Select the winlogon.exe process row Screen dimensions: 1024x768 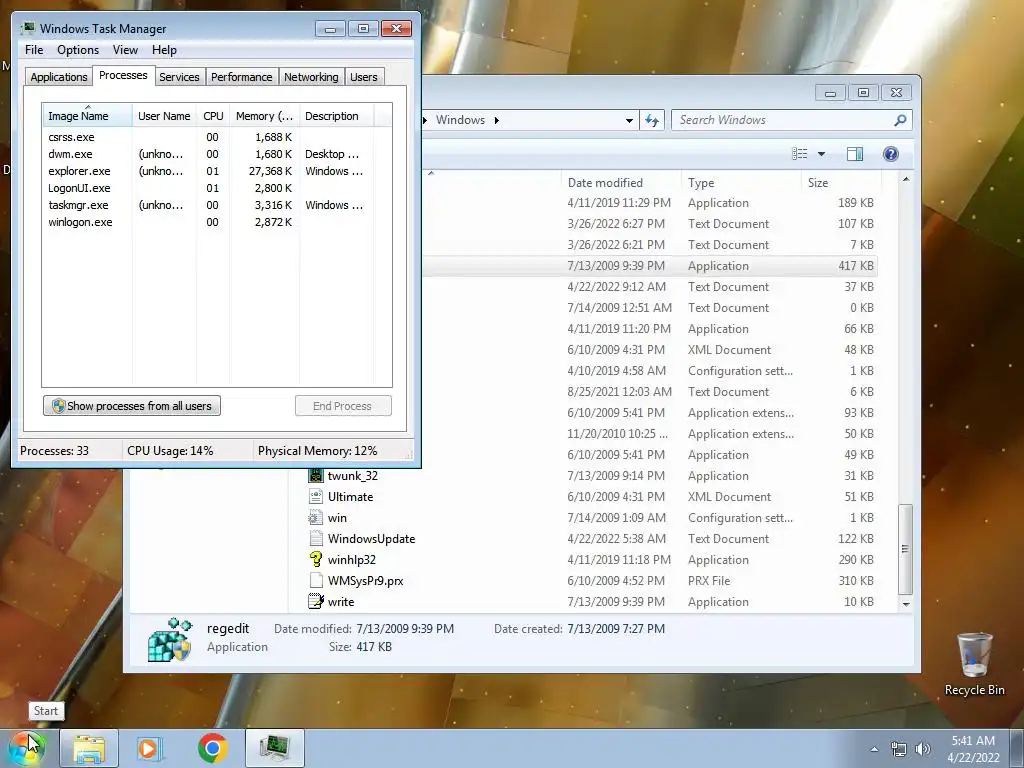click(217, 222)
